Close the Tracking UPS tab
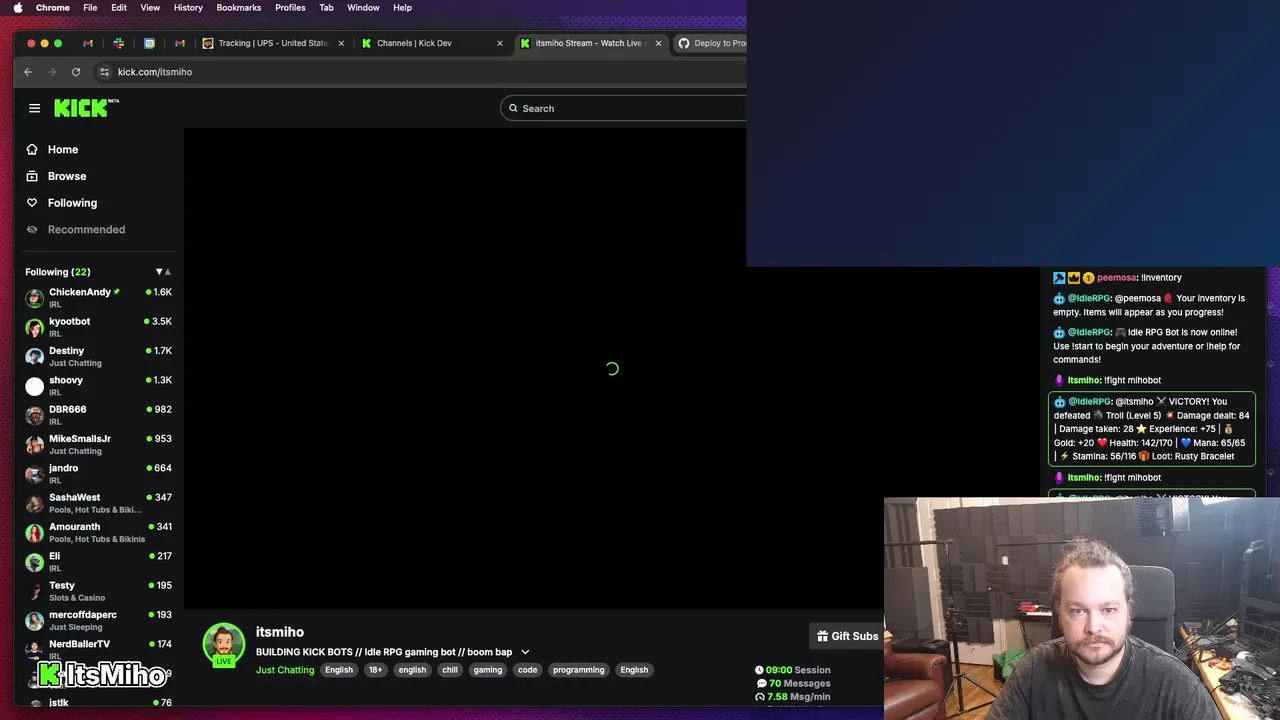Image resolution: width=1280 pixels, height=720 pixels. point(341,43)
